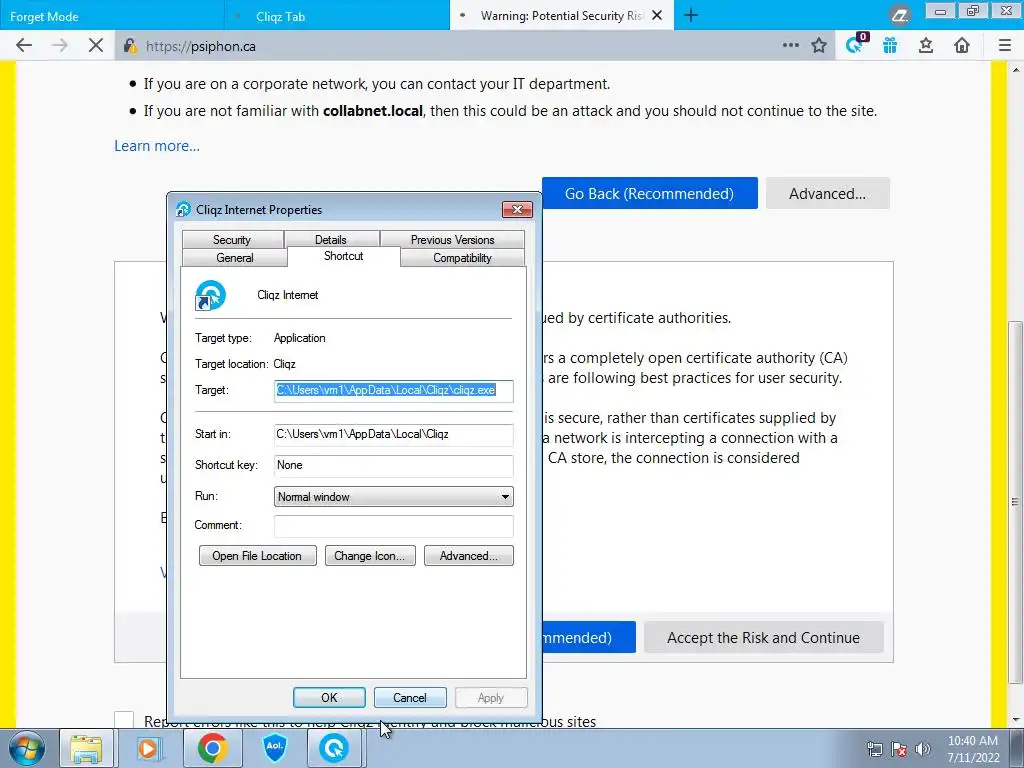Viewport: 1024px width, 768px height.
Task: Go to home page with house icon
Action: (961, 45)
